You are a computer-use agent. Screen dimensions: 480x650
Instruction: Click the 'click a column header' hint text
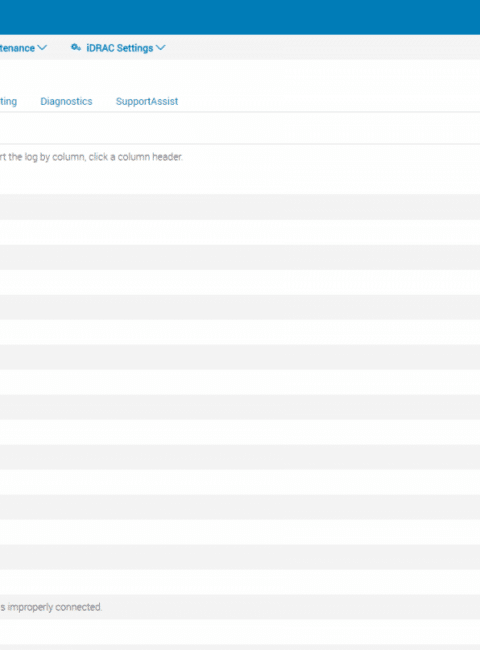(x=135, y=157)
